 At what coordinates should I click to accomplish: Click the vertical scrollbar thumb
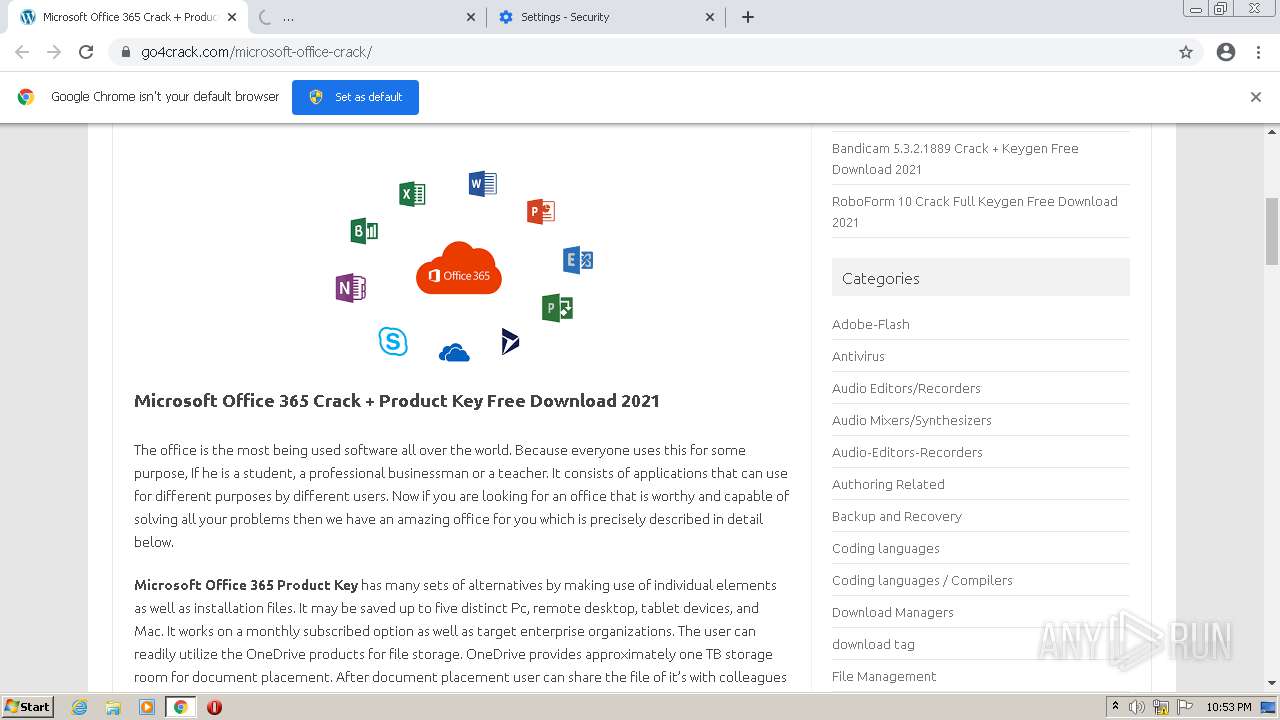pyautogui.click(x=1272, y=231)
